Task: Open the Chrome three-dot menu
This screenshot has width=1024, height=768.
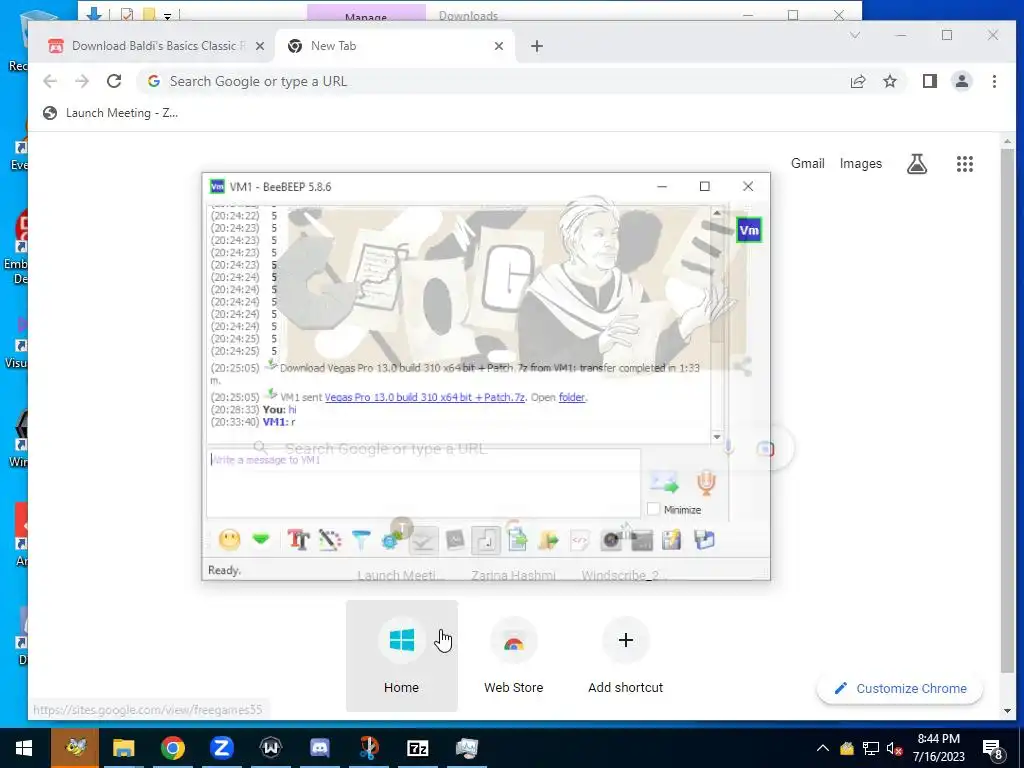Action: 994,81
